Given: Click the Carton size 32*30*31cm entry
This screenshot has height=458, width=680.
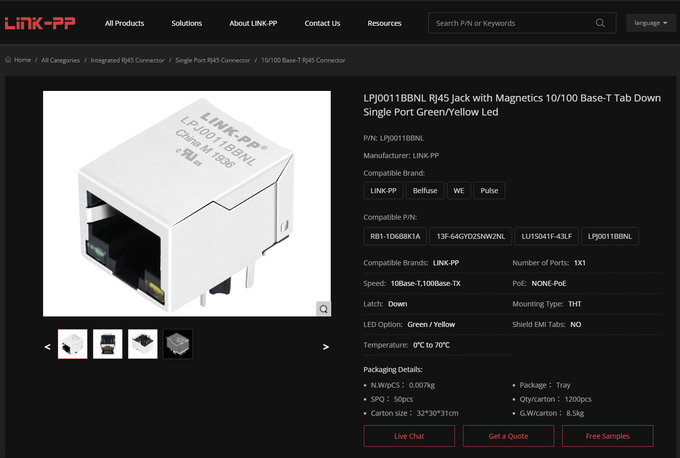Looking at the screenshot, I should tap(414, 413).
